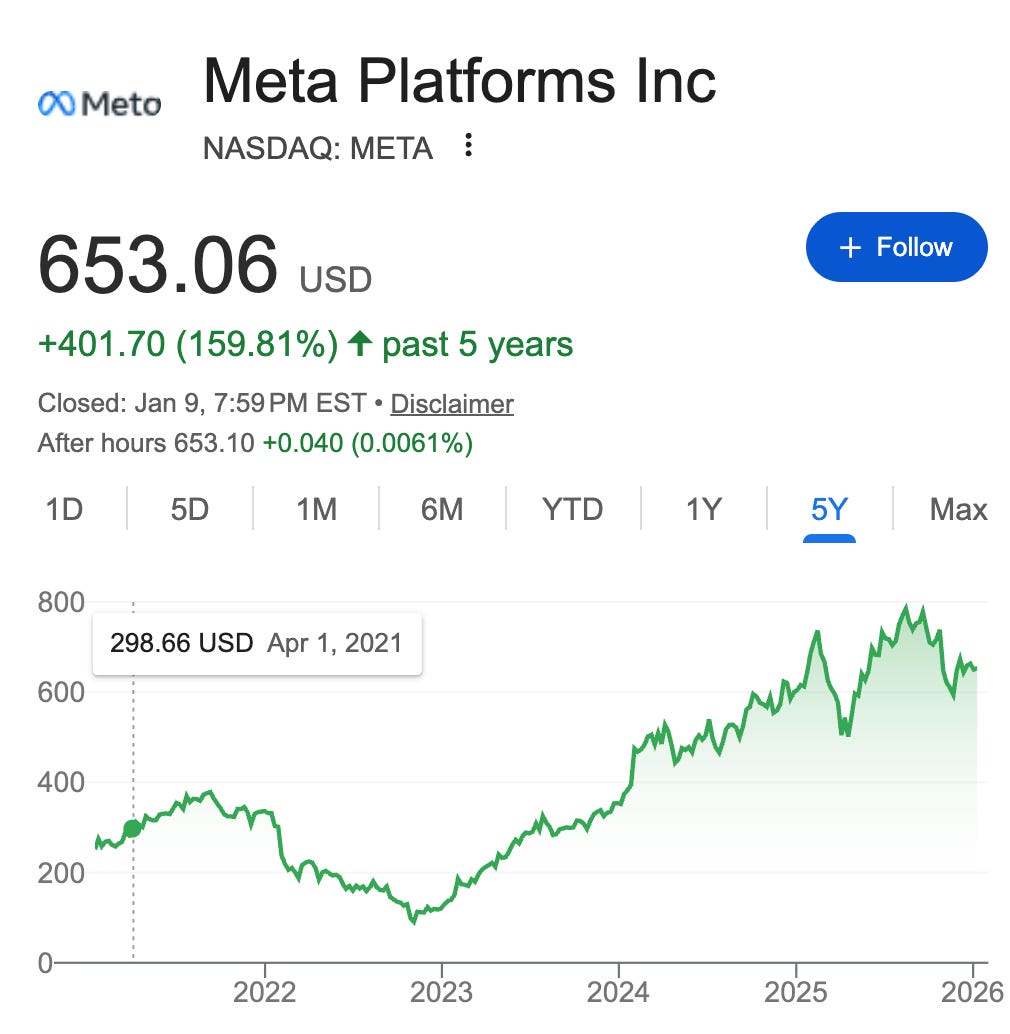Follow Meta Platforms stock
Viewport: 1010px width, 1034px height.
(896, 247)
